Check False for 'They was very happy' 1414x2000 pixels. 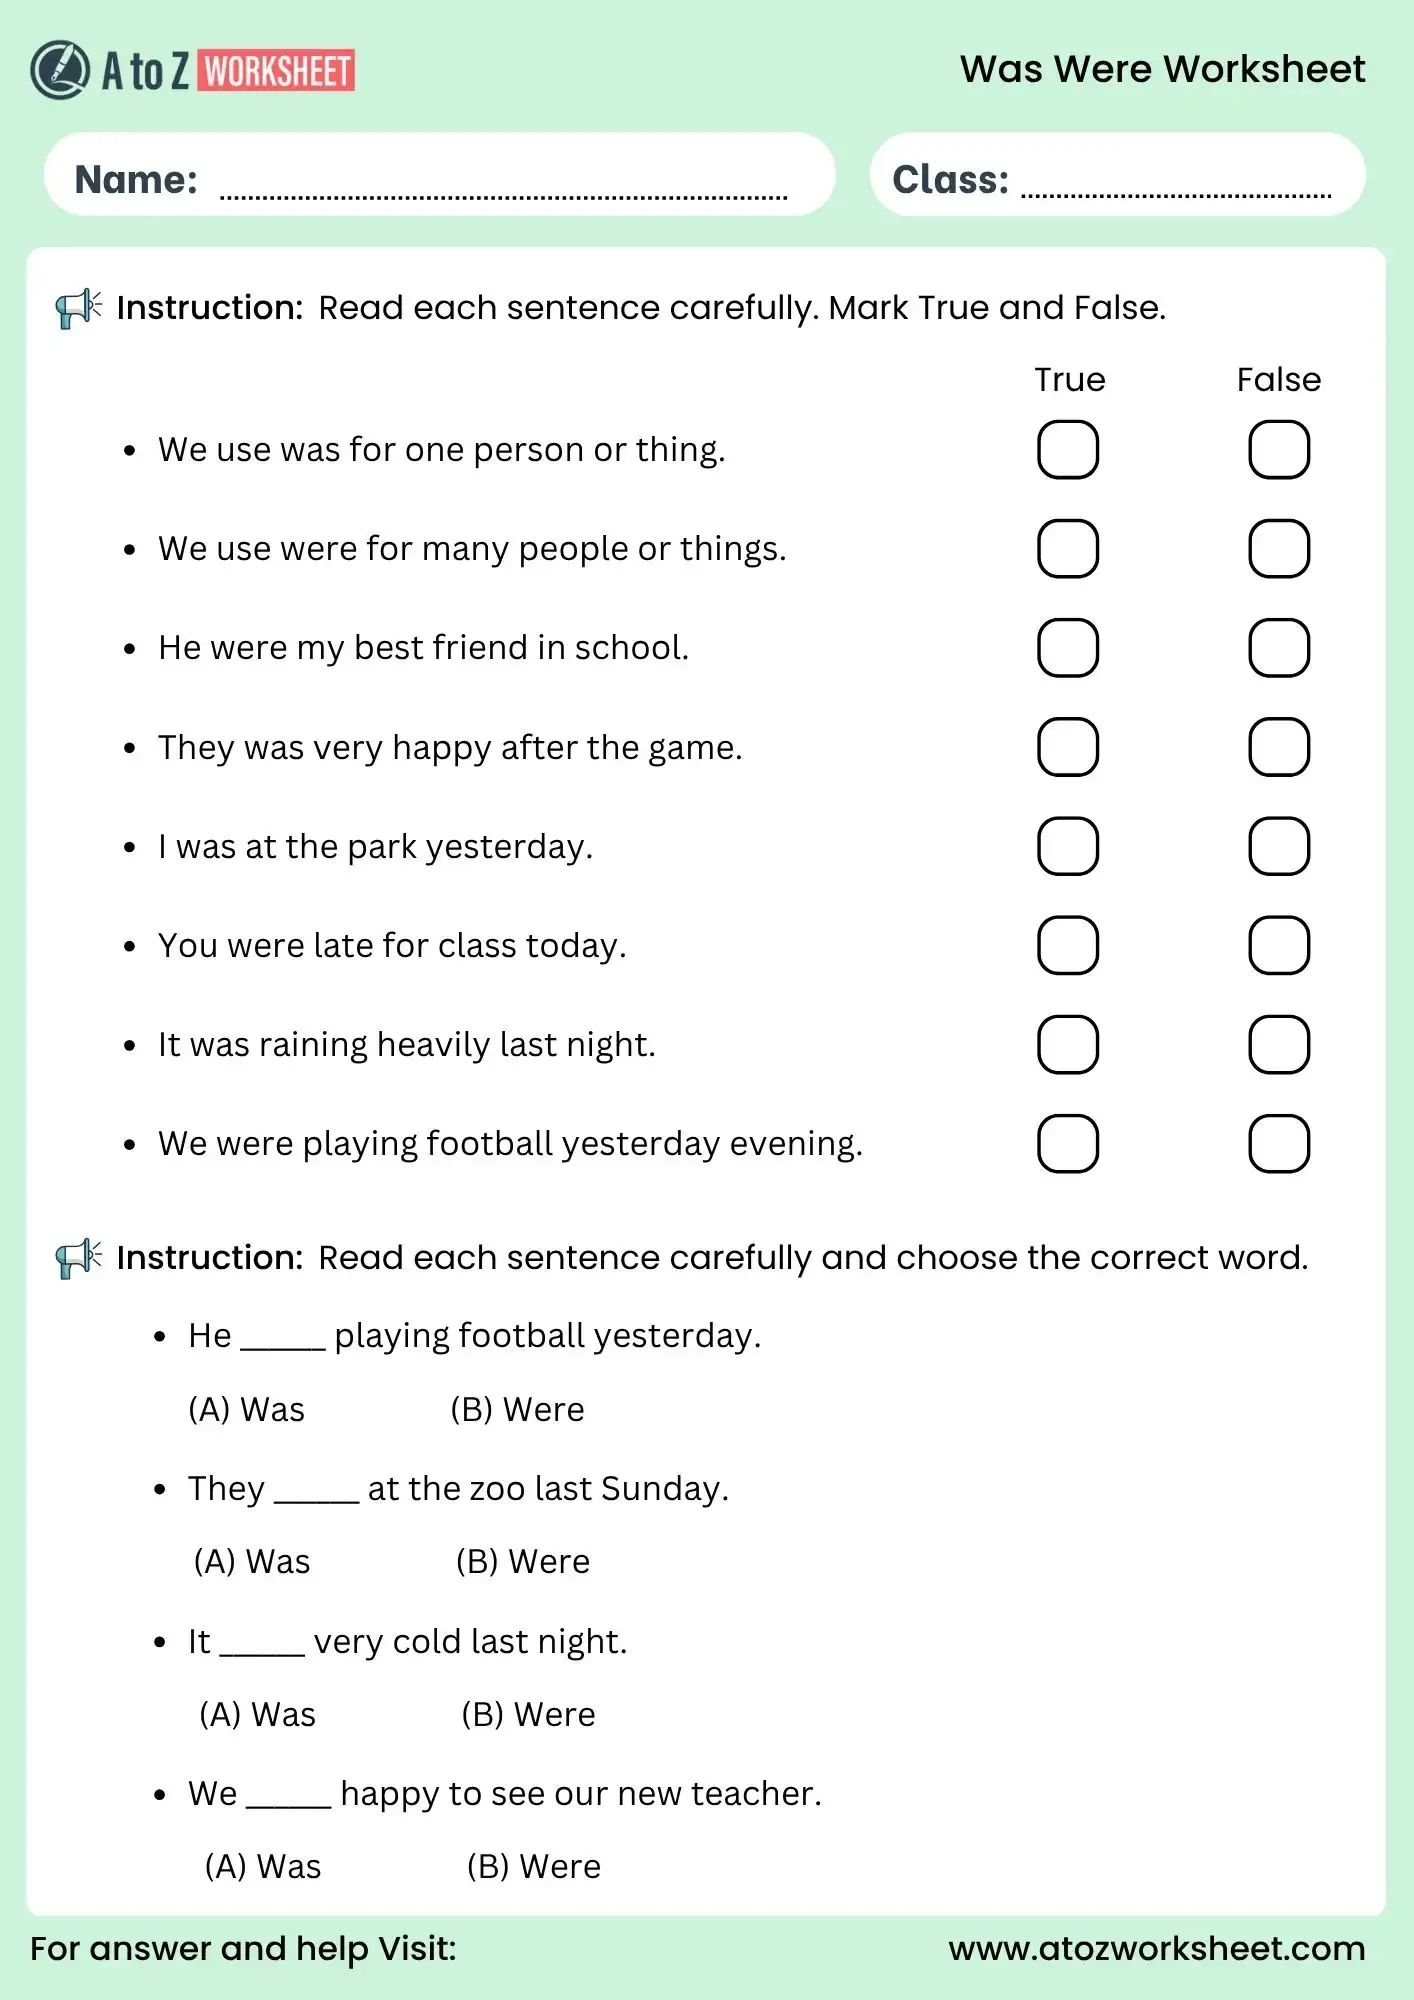(1279, 747)
